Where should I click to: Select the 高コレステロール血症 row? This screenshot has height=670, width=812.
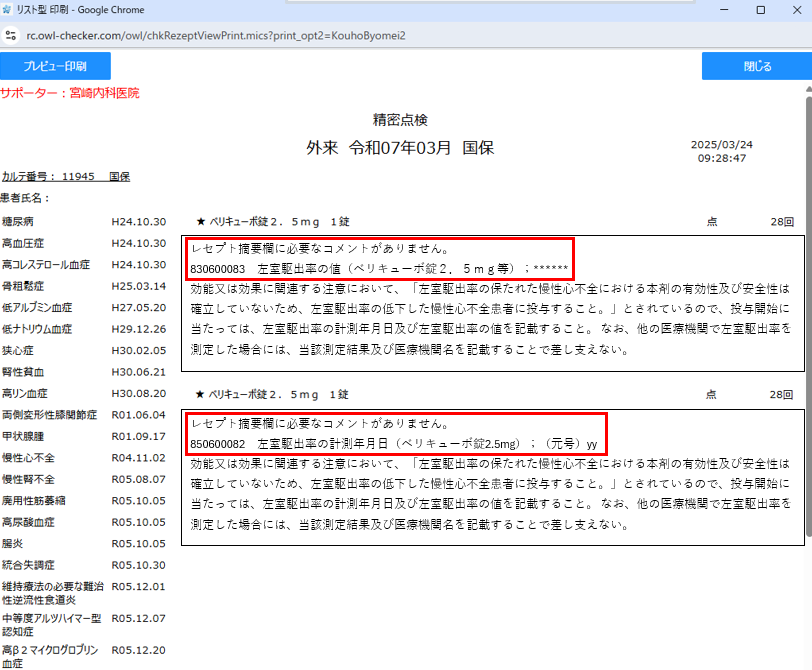(x=84, y=265)
